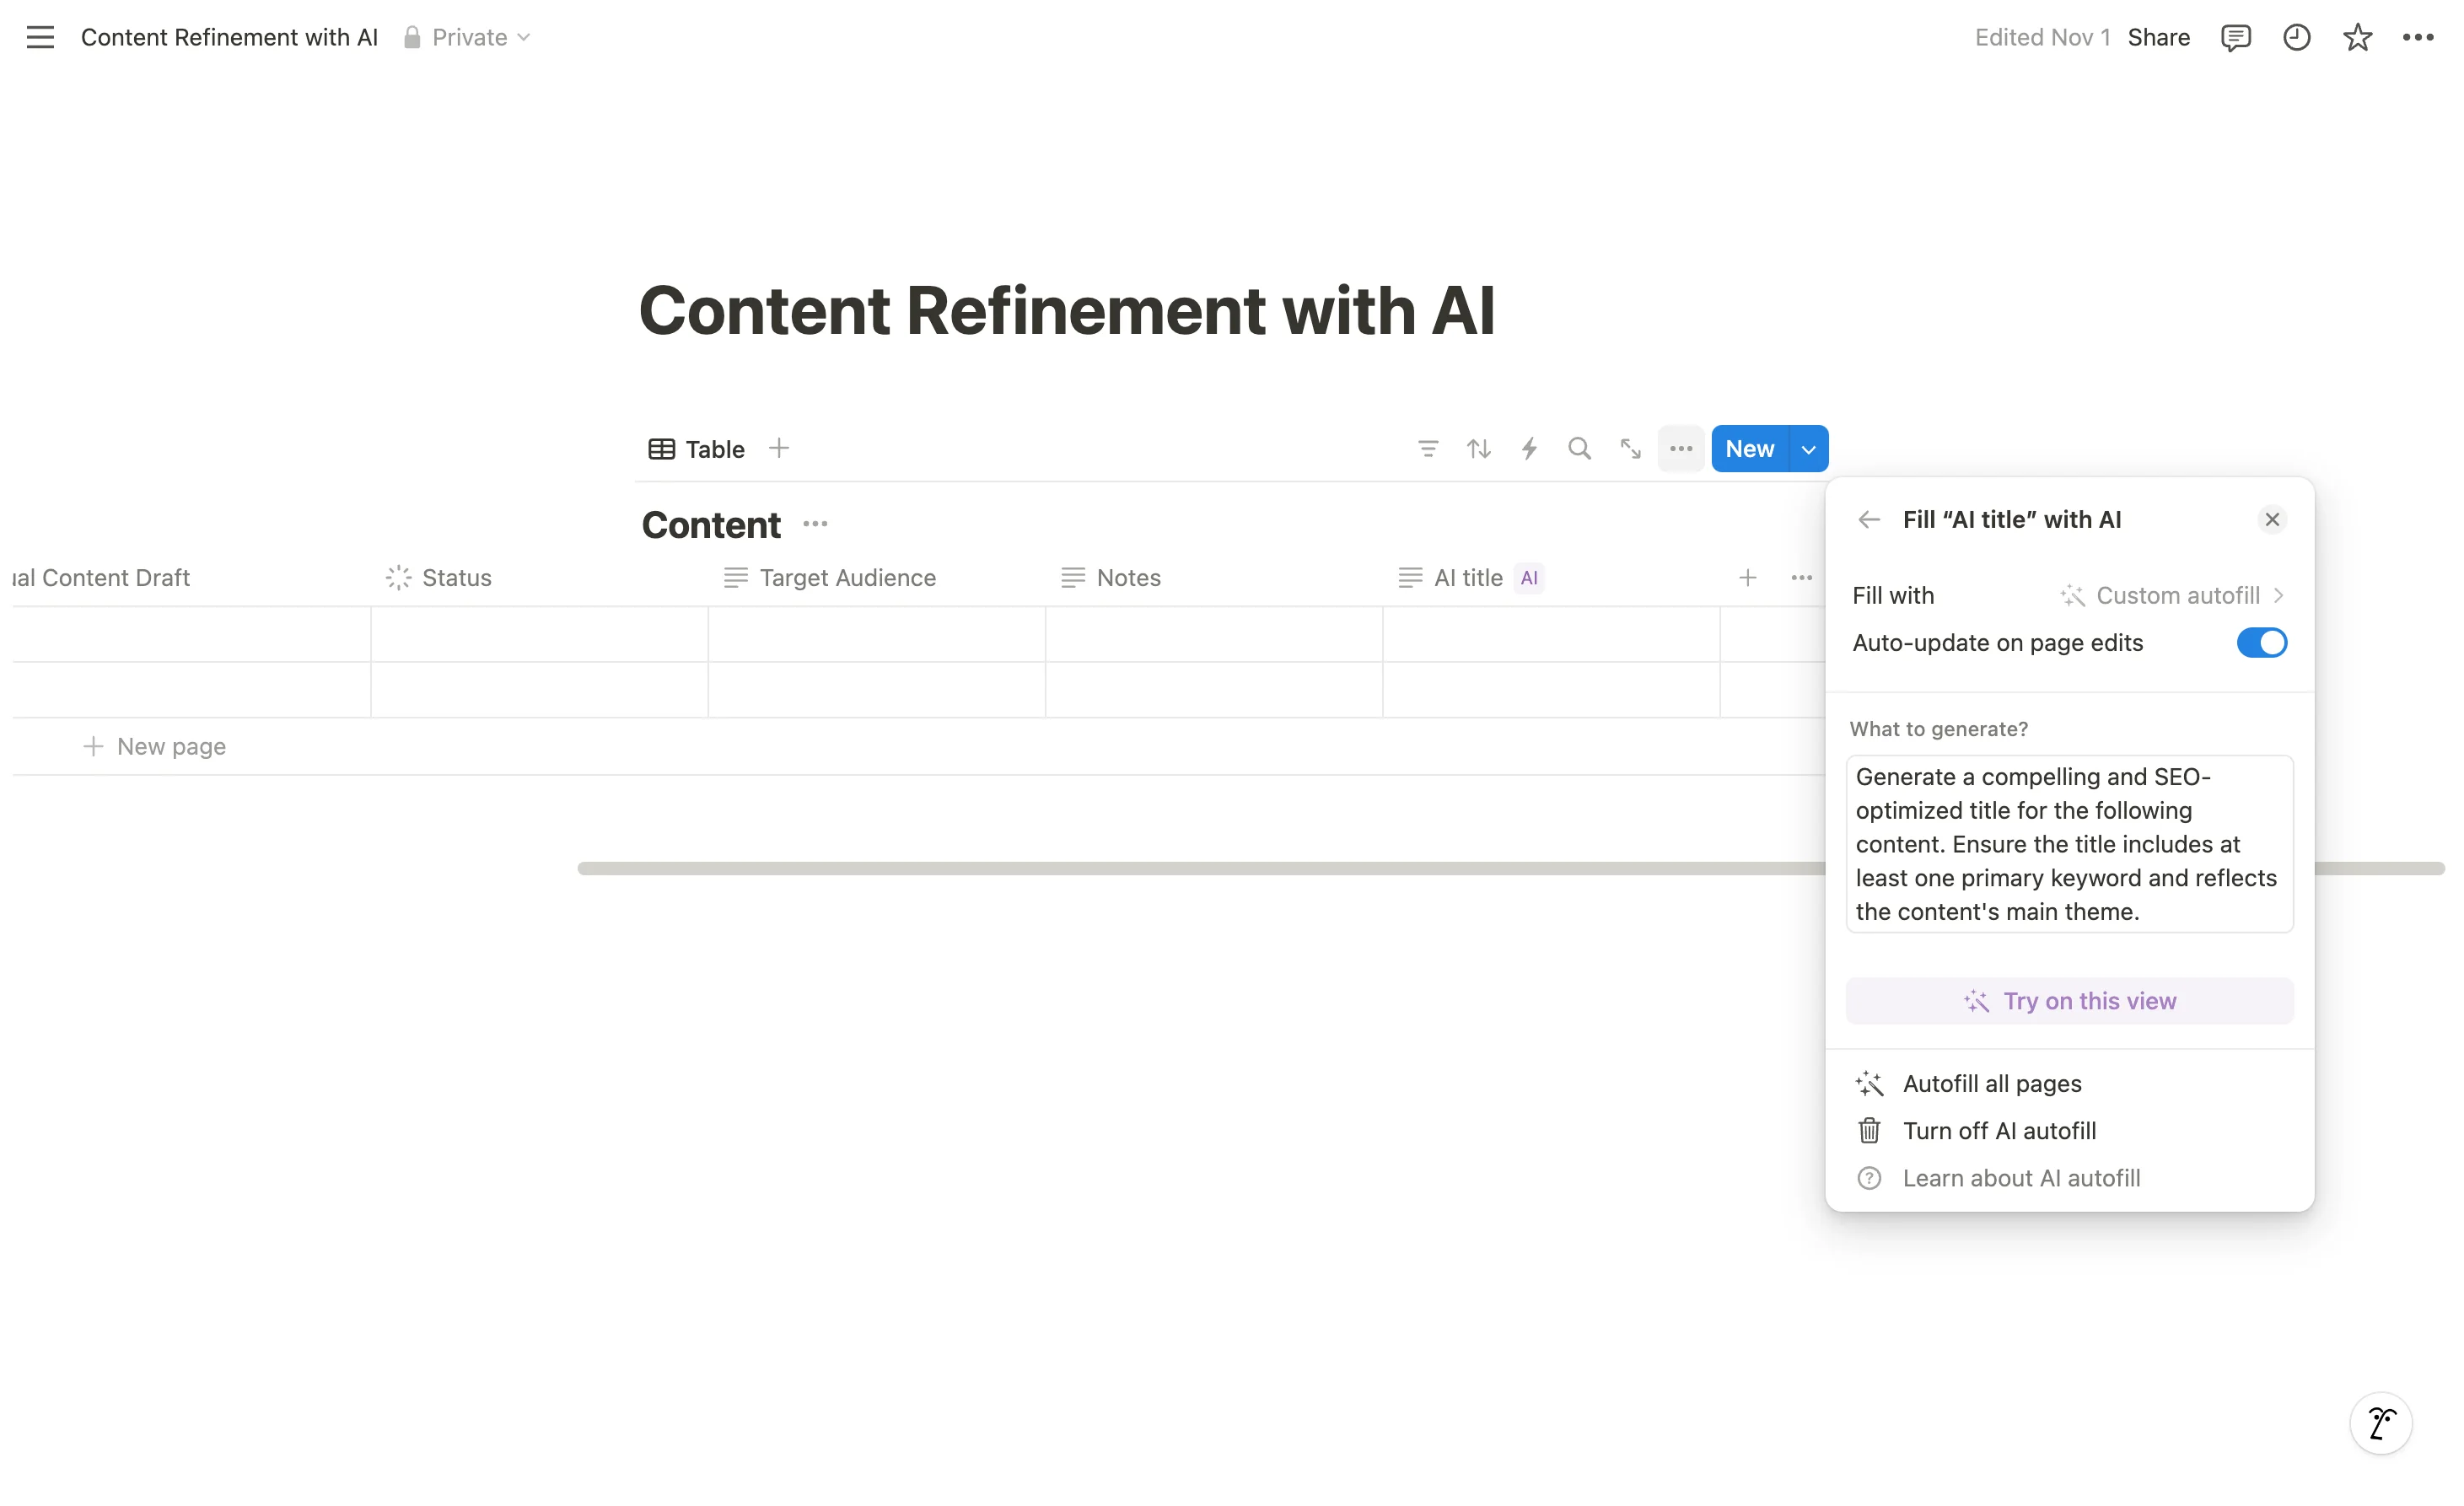Open automations lightning bolt icon
The width and height of the screenshot is (2464, 1506).
point(1529,449)
